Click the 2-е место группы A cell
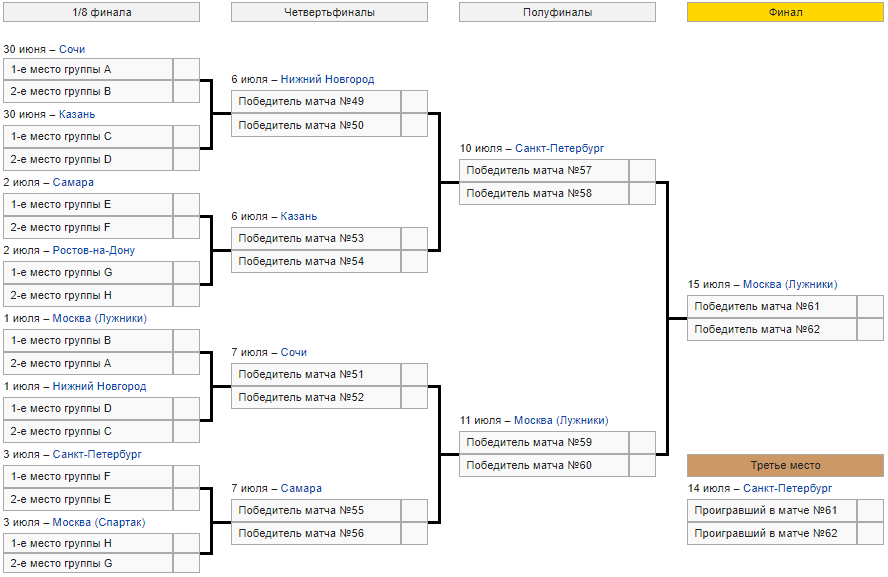Viewport: 888px width, 577px height. [x=88, y=364]
